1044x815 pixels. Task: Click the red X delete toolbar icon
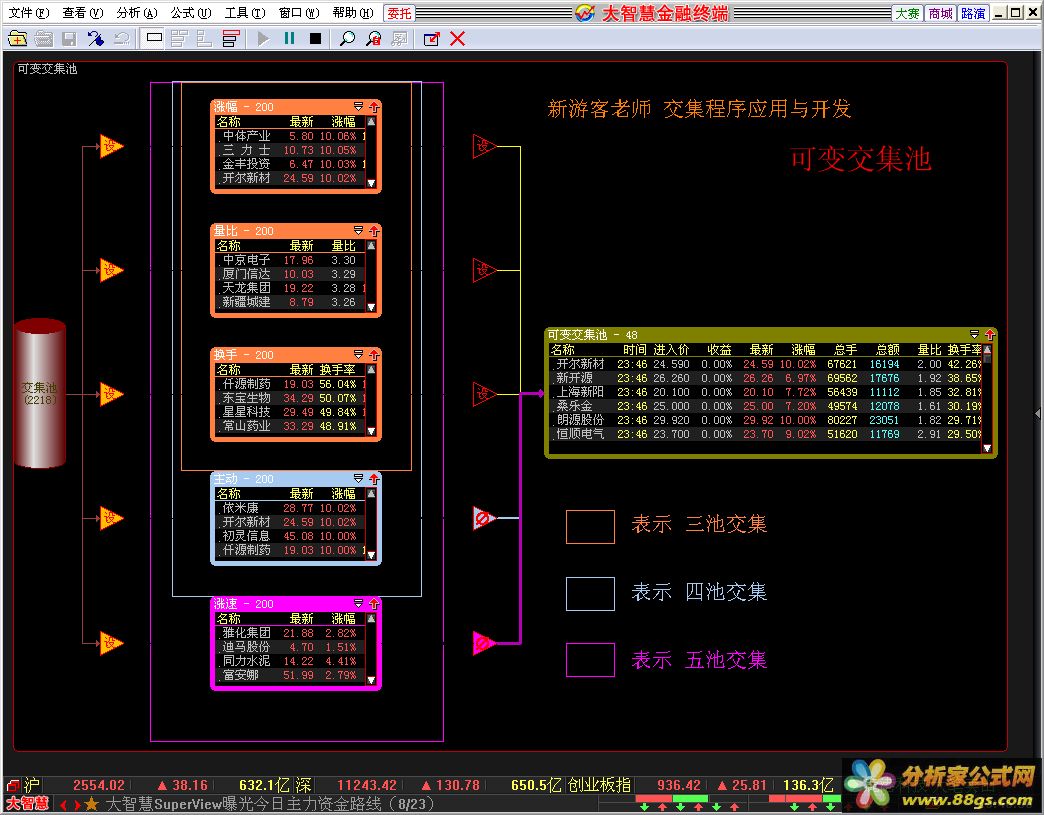[x=457, y=39]
